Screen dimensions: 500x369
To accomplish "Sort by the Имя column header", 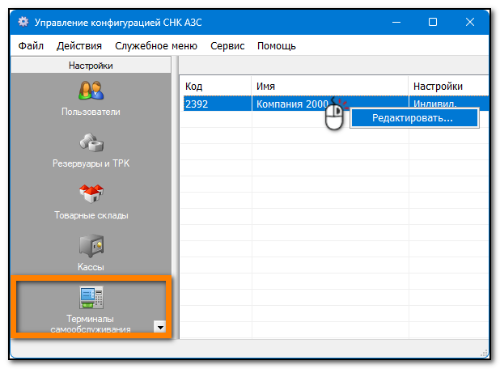I will pyautogui.click(x=330, y=86).
